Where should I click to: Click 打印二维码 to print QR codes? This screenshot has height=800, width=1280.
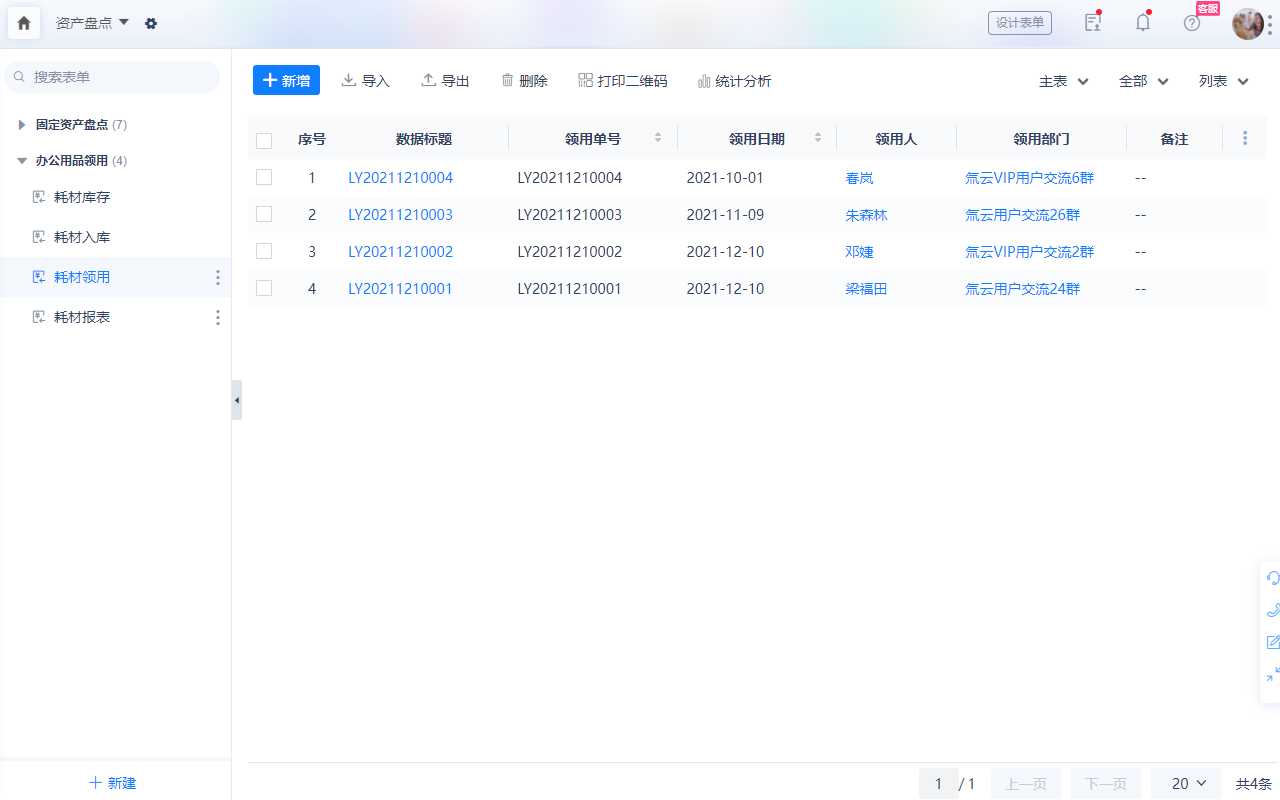tap(622, 81)
